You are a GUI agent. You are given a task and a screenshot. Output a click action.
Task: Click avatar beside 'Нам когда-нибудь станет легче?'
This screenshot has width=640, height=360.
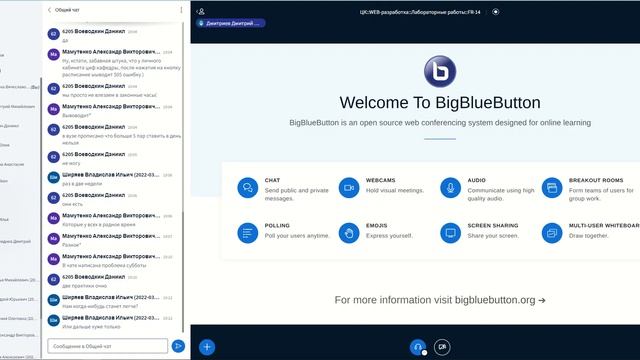pos(53,300)
